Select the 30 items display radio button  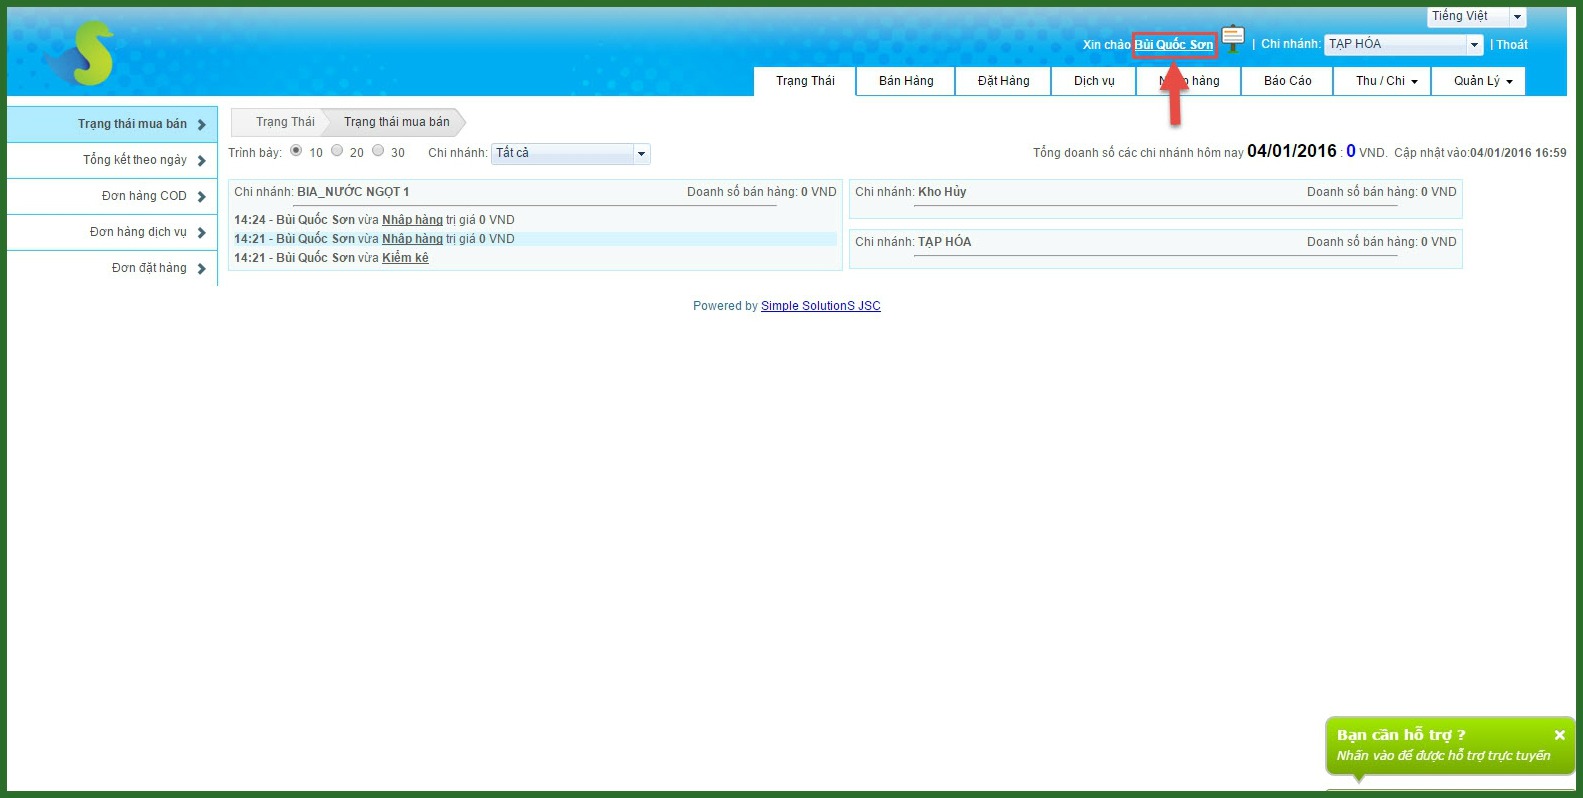(378, 151)
